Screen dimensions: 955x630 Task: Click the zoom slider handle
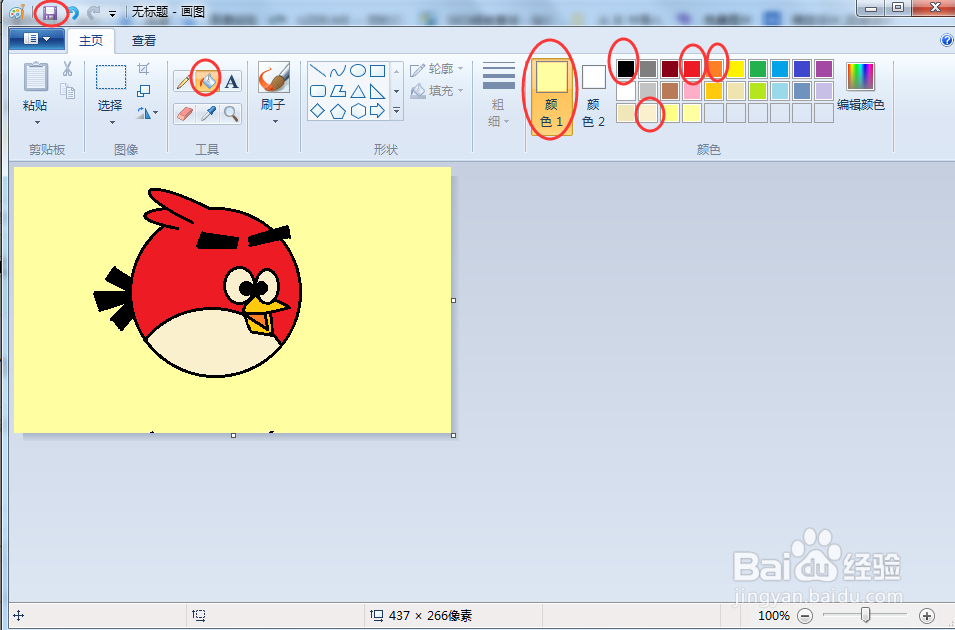tap(865, 615)
